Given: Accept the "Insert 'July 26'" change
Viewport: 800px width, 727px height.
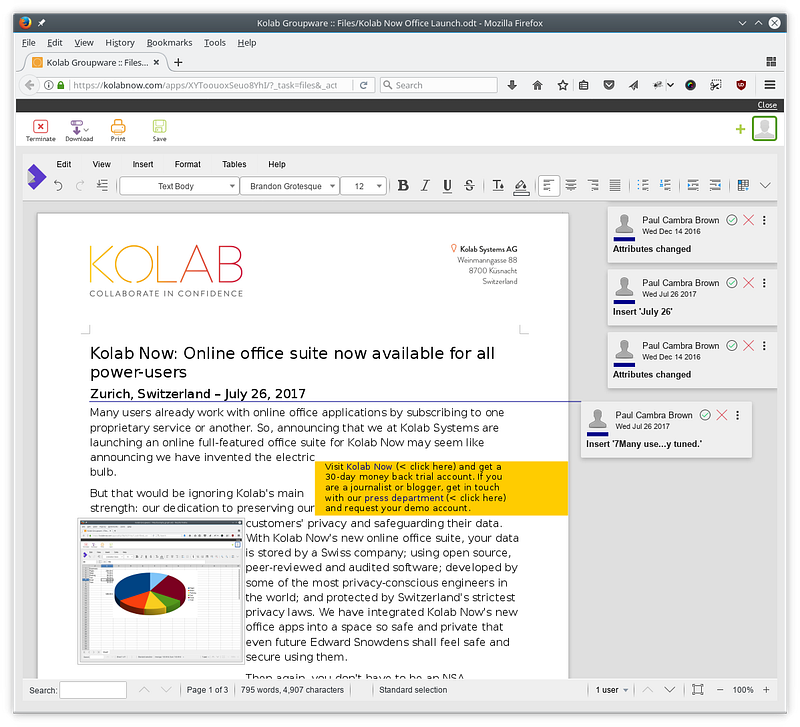Looking at the screenshot, I should 732,283.
